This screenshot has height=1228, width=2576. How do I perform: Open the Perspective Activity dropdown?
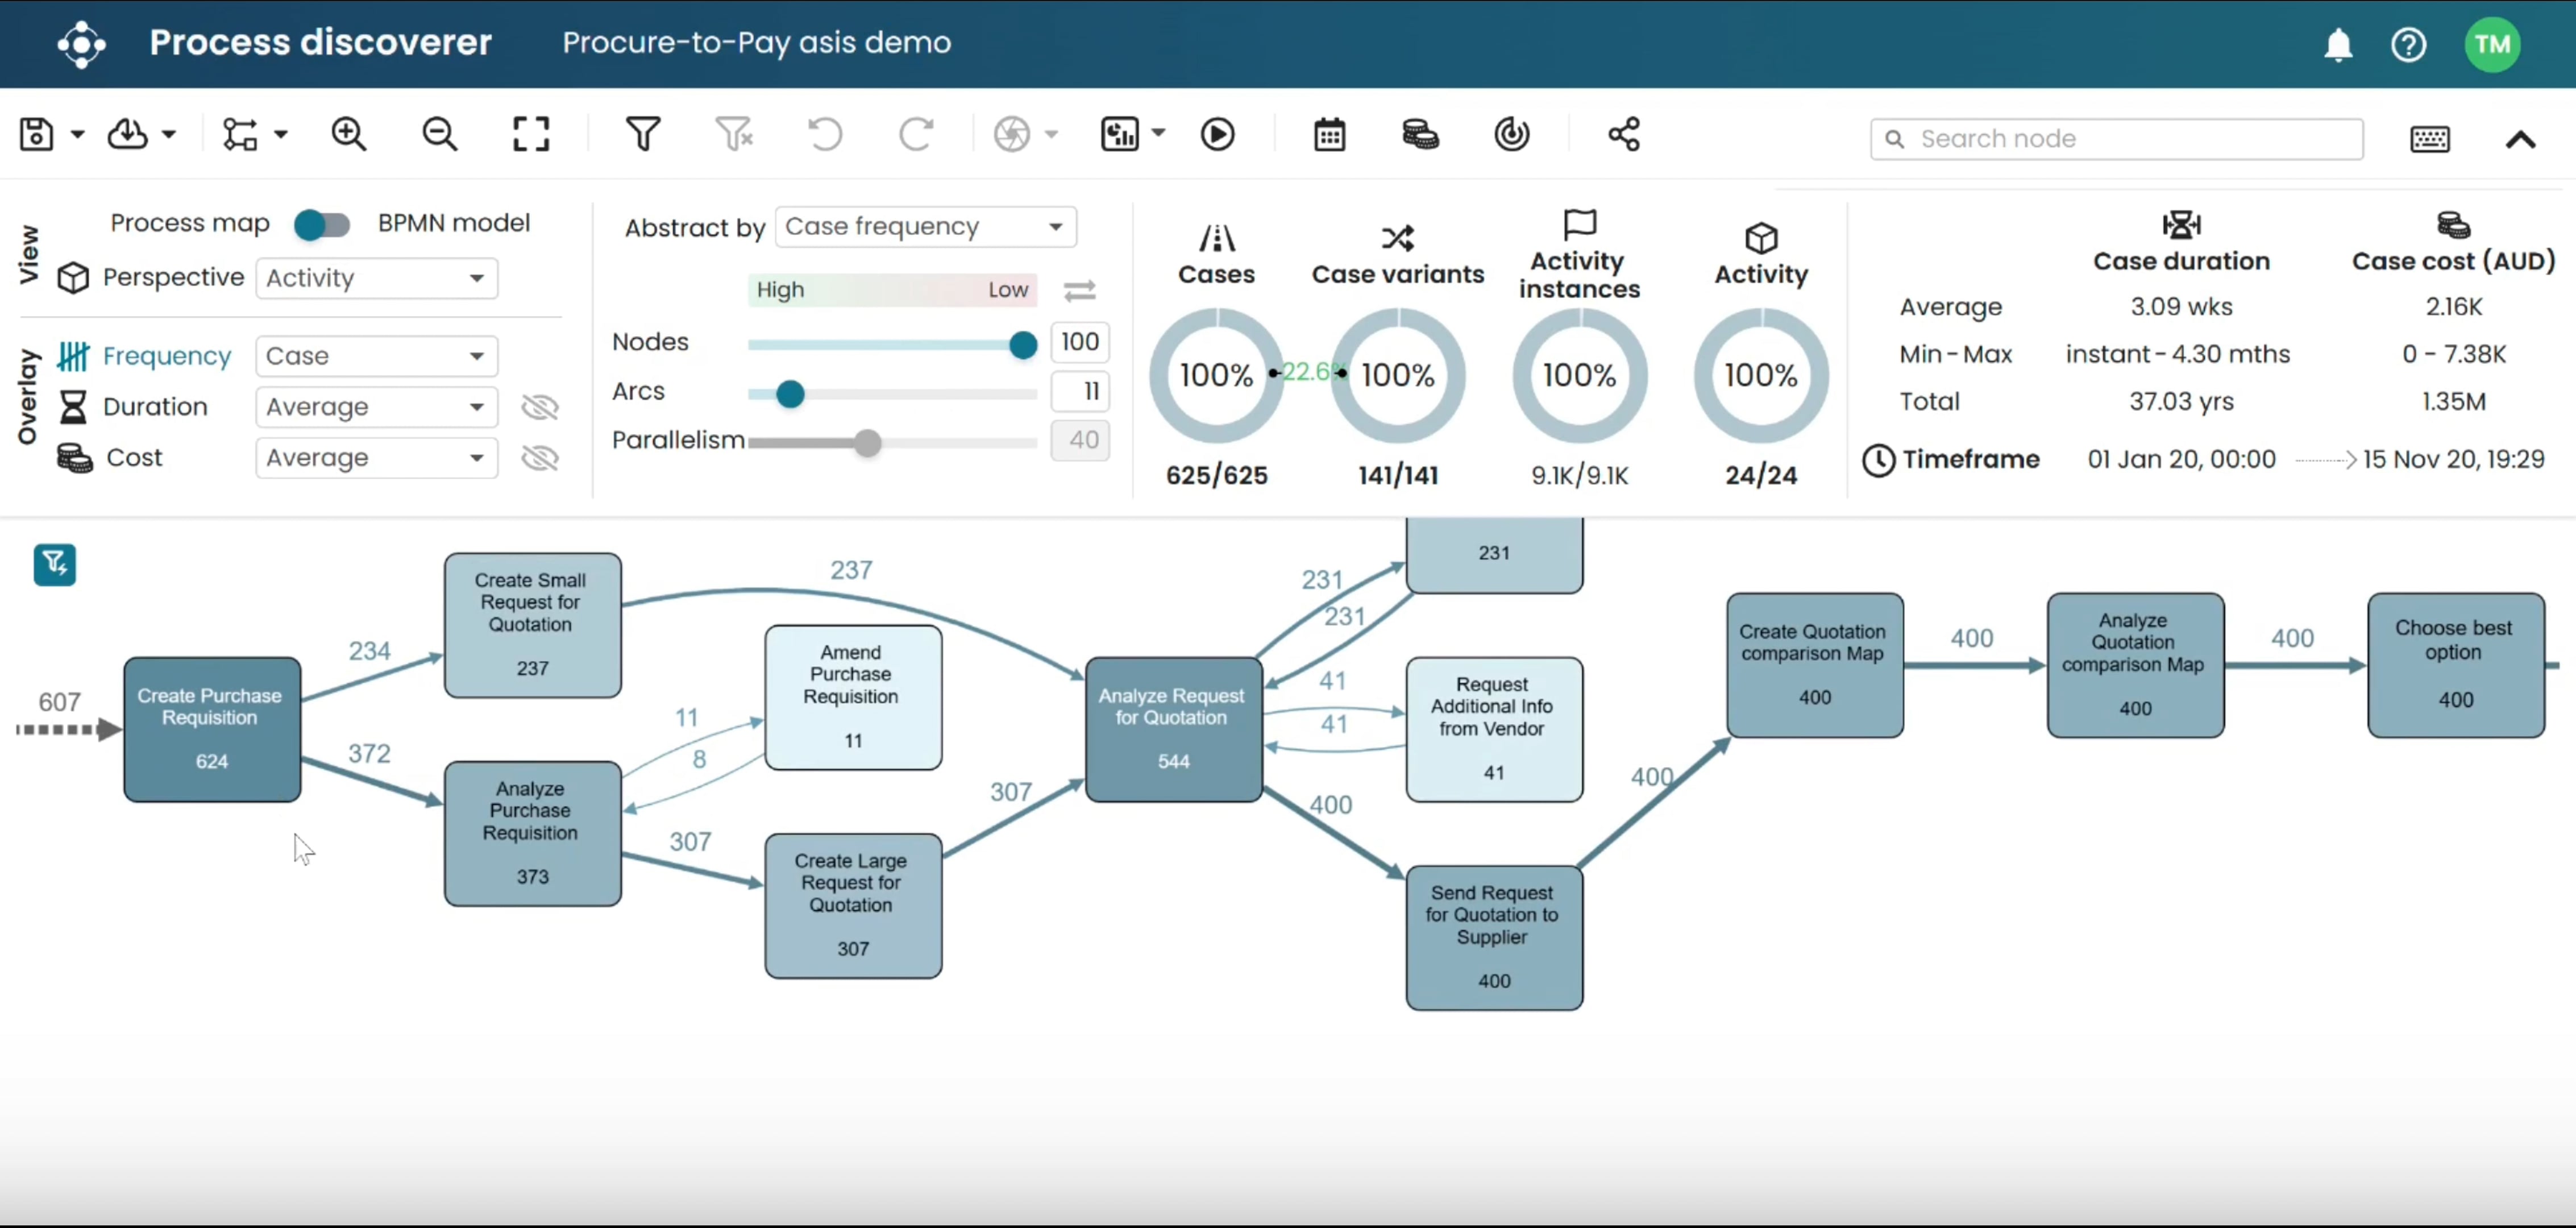[377, 278]
